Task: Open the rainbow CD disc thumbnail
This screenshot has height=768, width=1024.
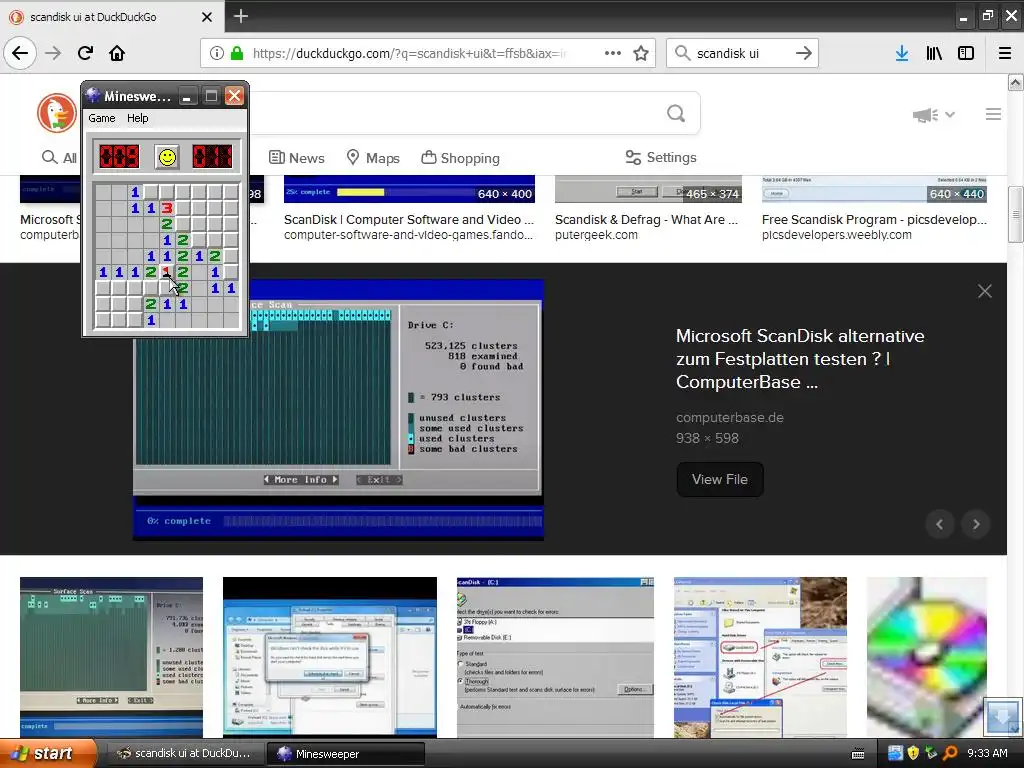Action: click(927, 657)
